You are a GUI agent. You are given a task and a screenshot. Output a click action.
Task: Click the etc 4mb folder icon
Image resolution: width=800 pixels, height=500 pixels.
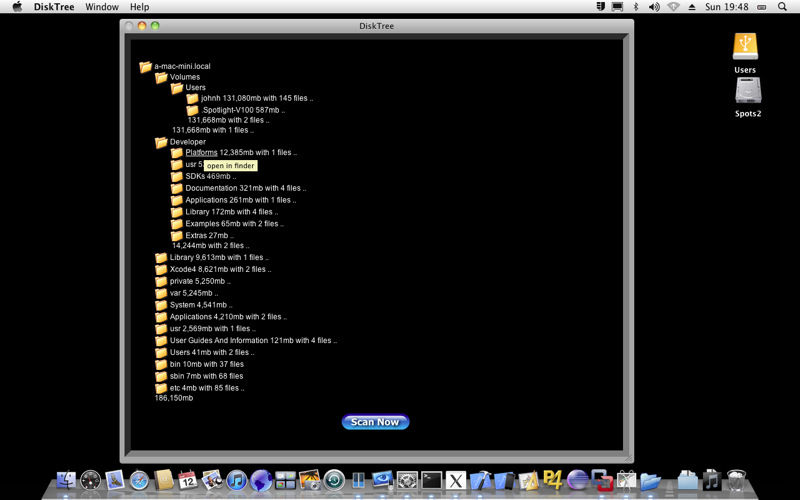click(x=161, y=388)
